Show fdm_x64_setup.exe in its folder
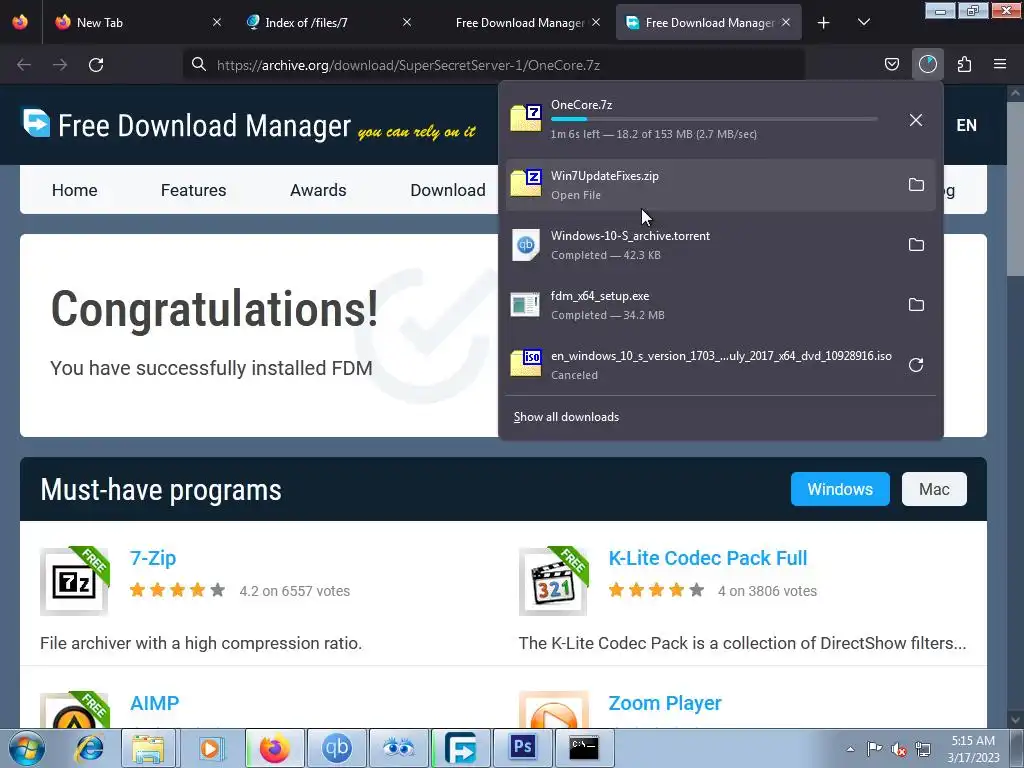 click(916, 305)
